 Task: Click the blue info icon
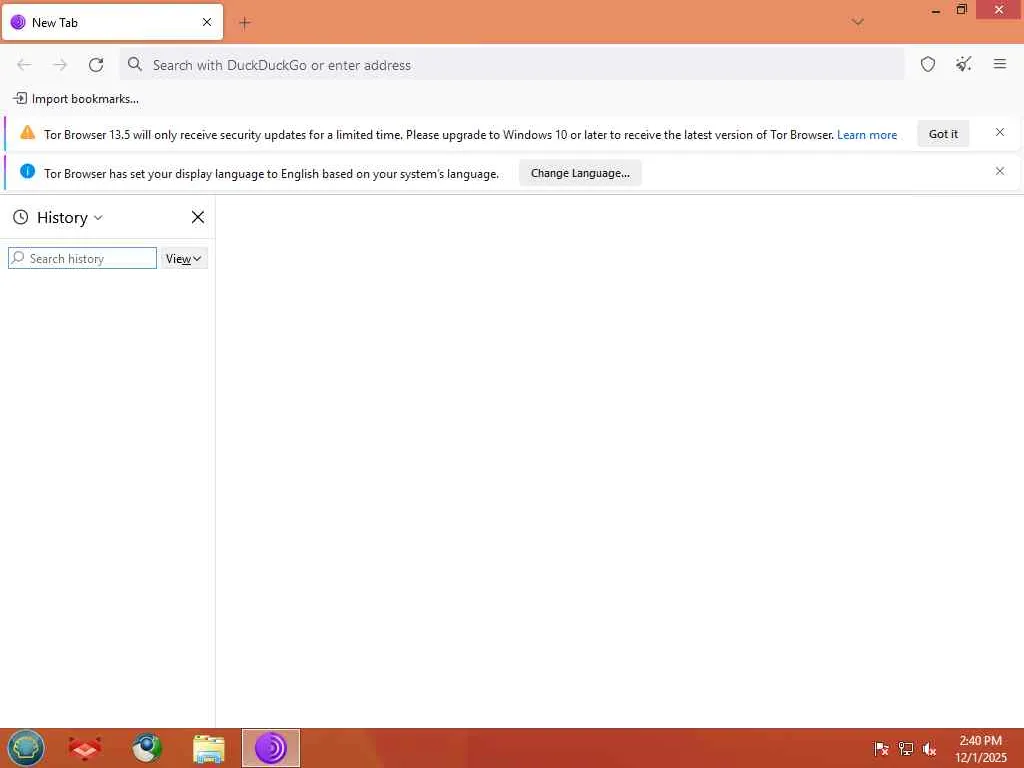tap(27, 171)
